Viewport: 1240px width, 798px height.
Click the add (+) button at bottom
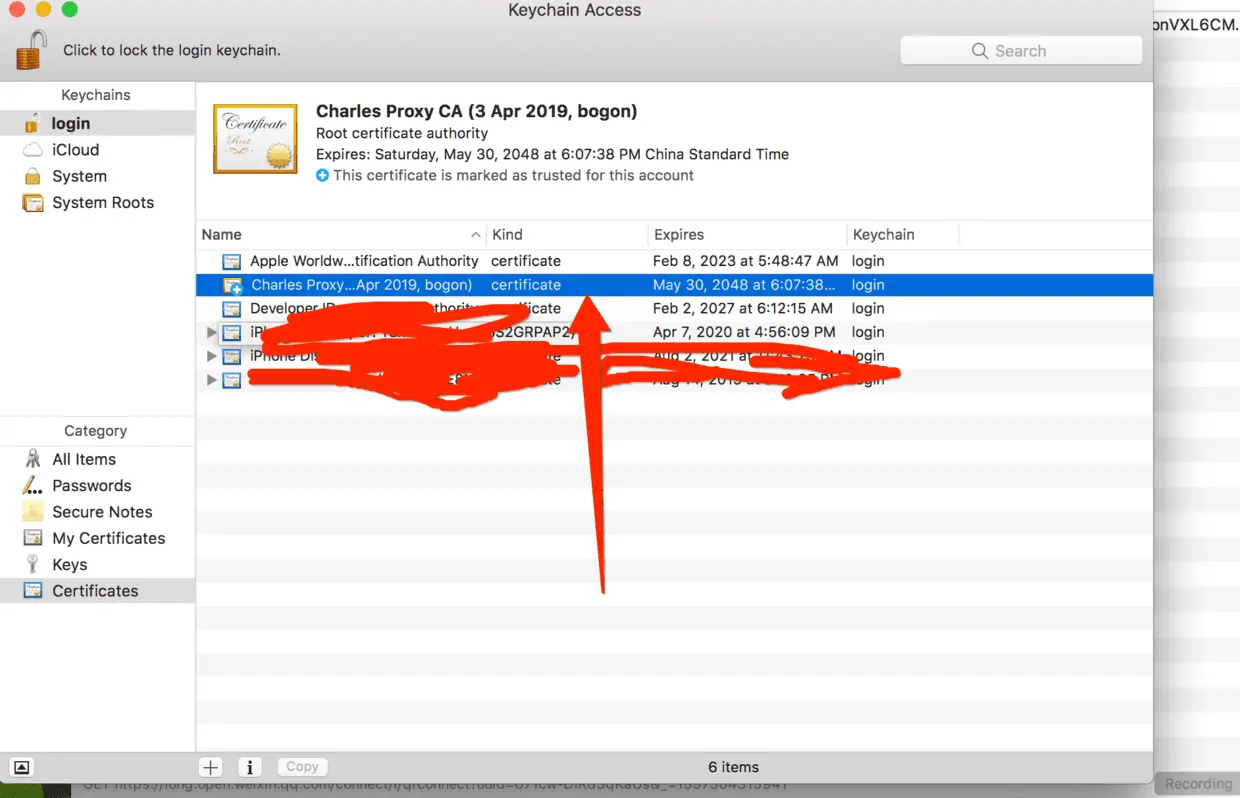coord(210,767)
